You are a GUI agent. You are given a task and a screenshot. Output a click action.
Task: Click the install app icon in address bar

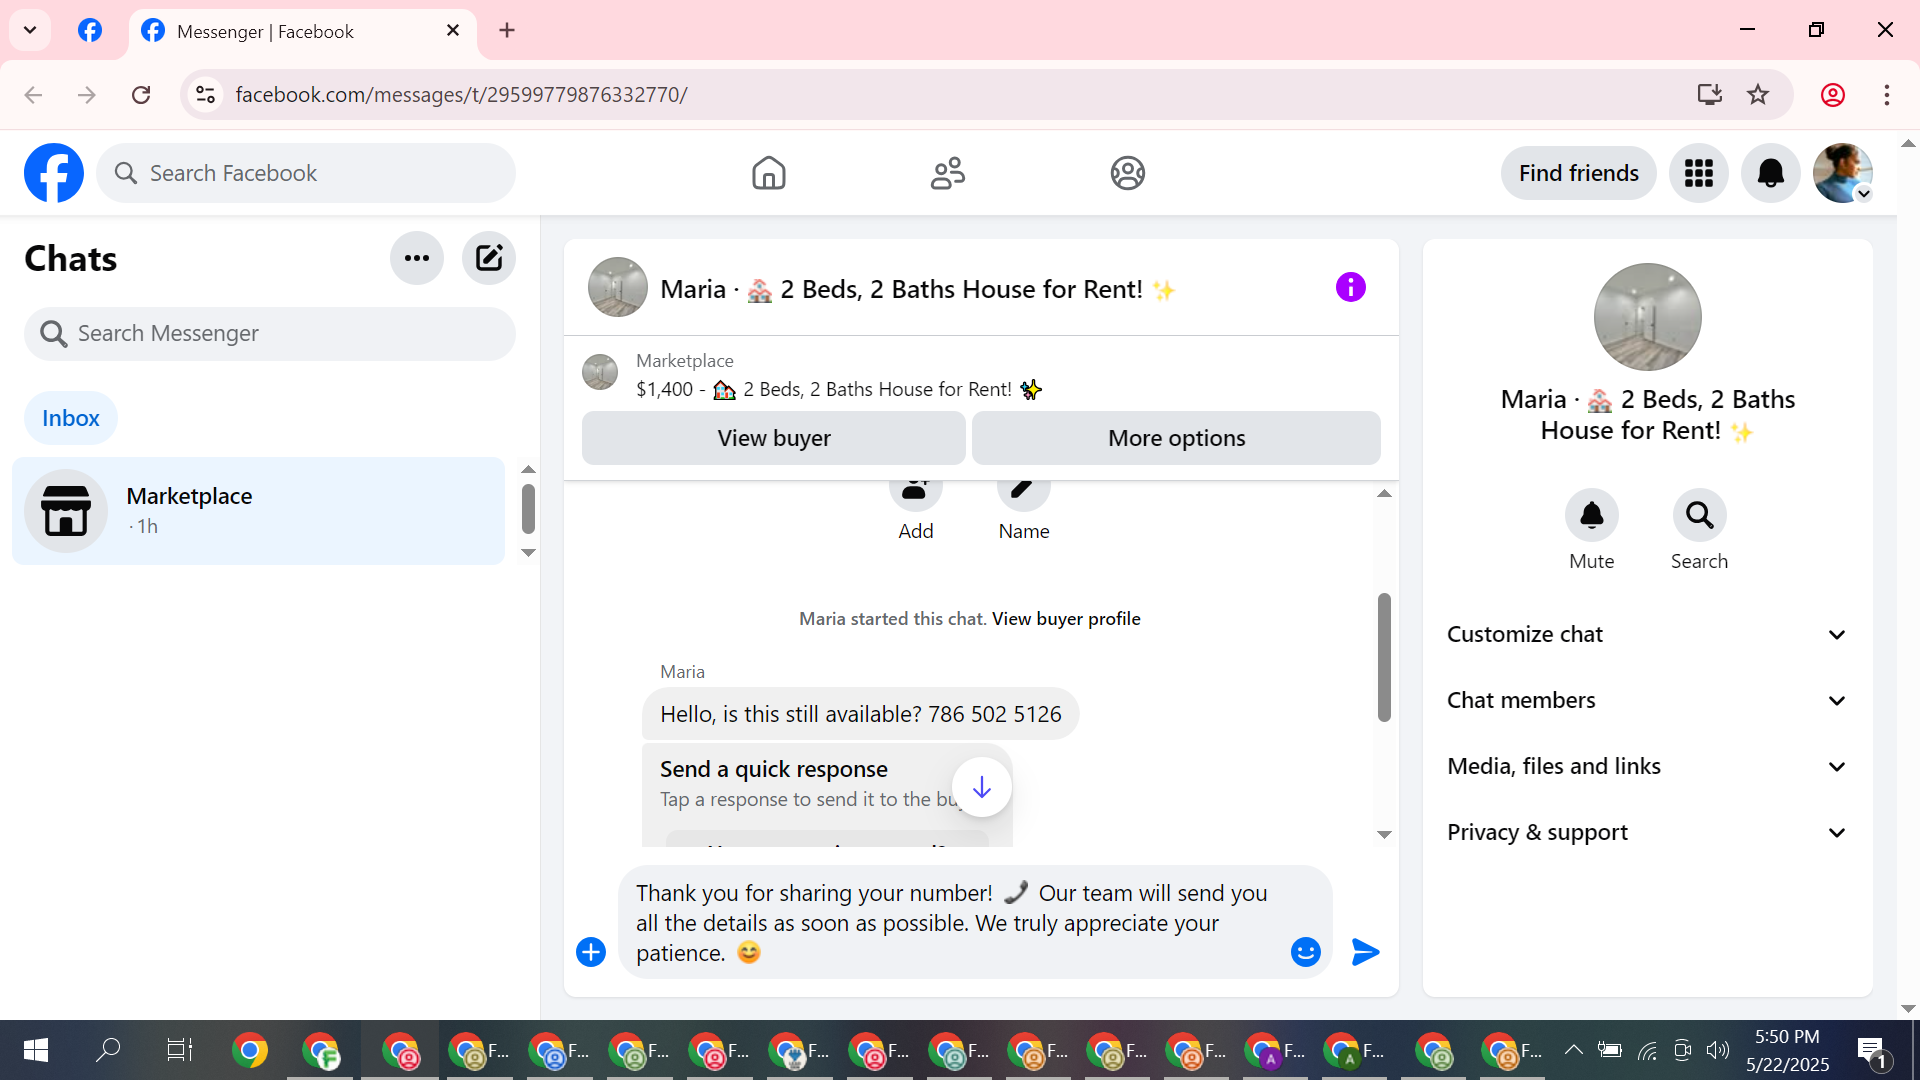(1710, 95)
